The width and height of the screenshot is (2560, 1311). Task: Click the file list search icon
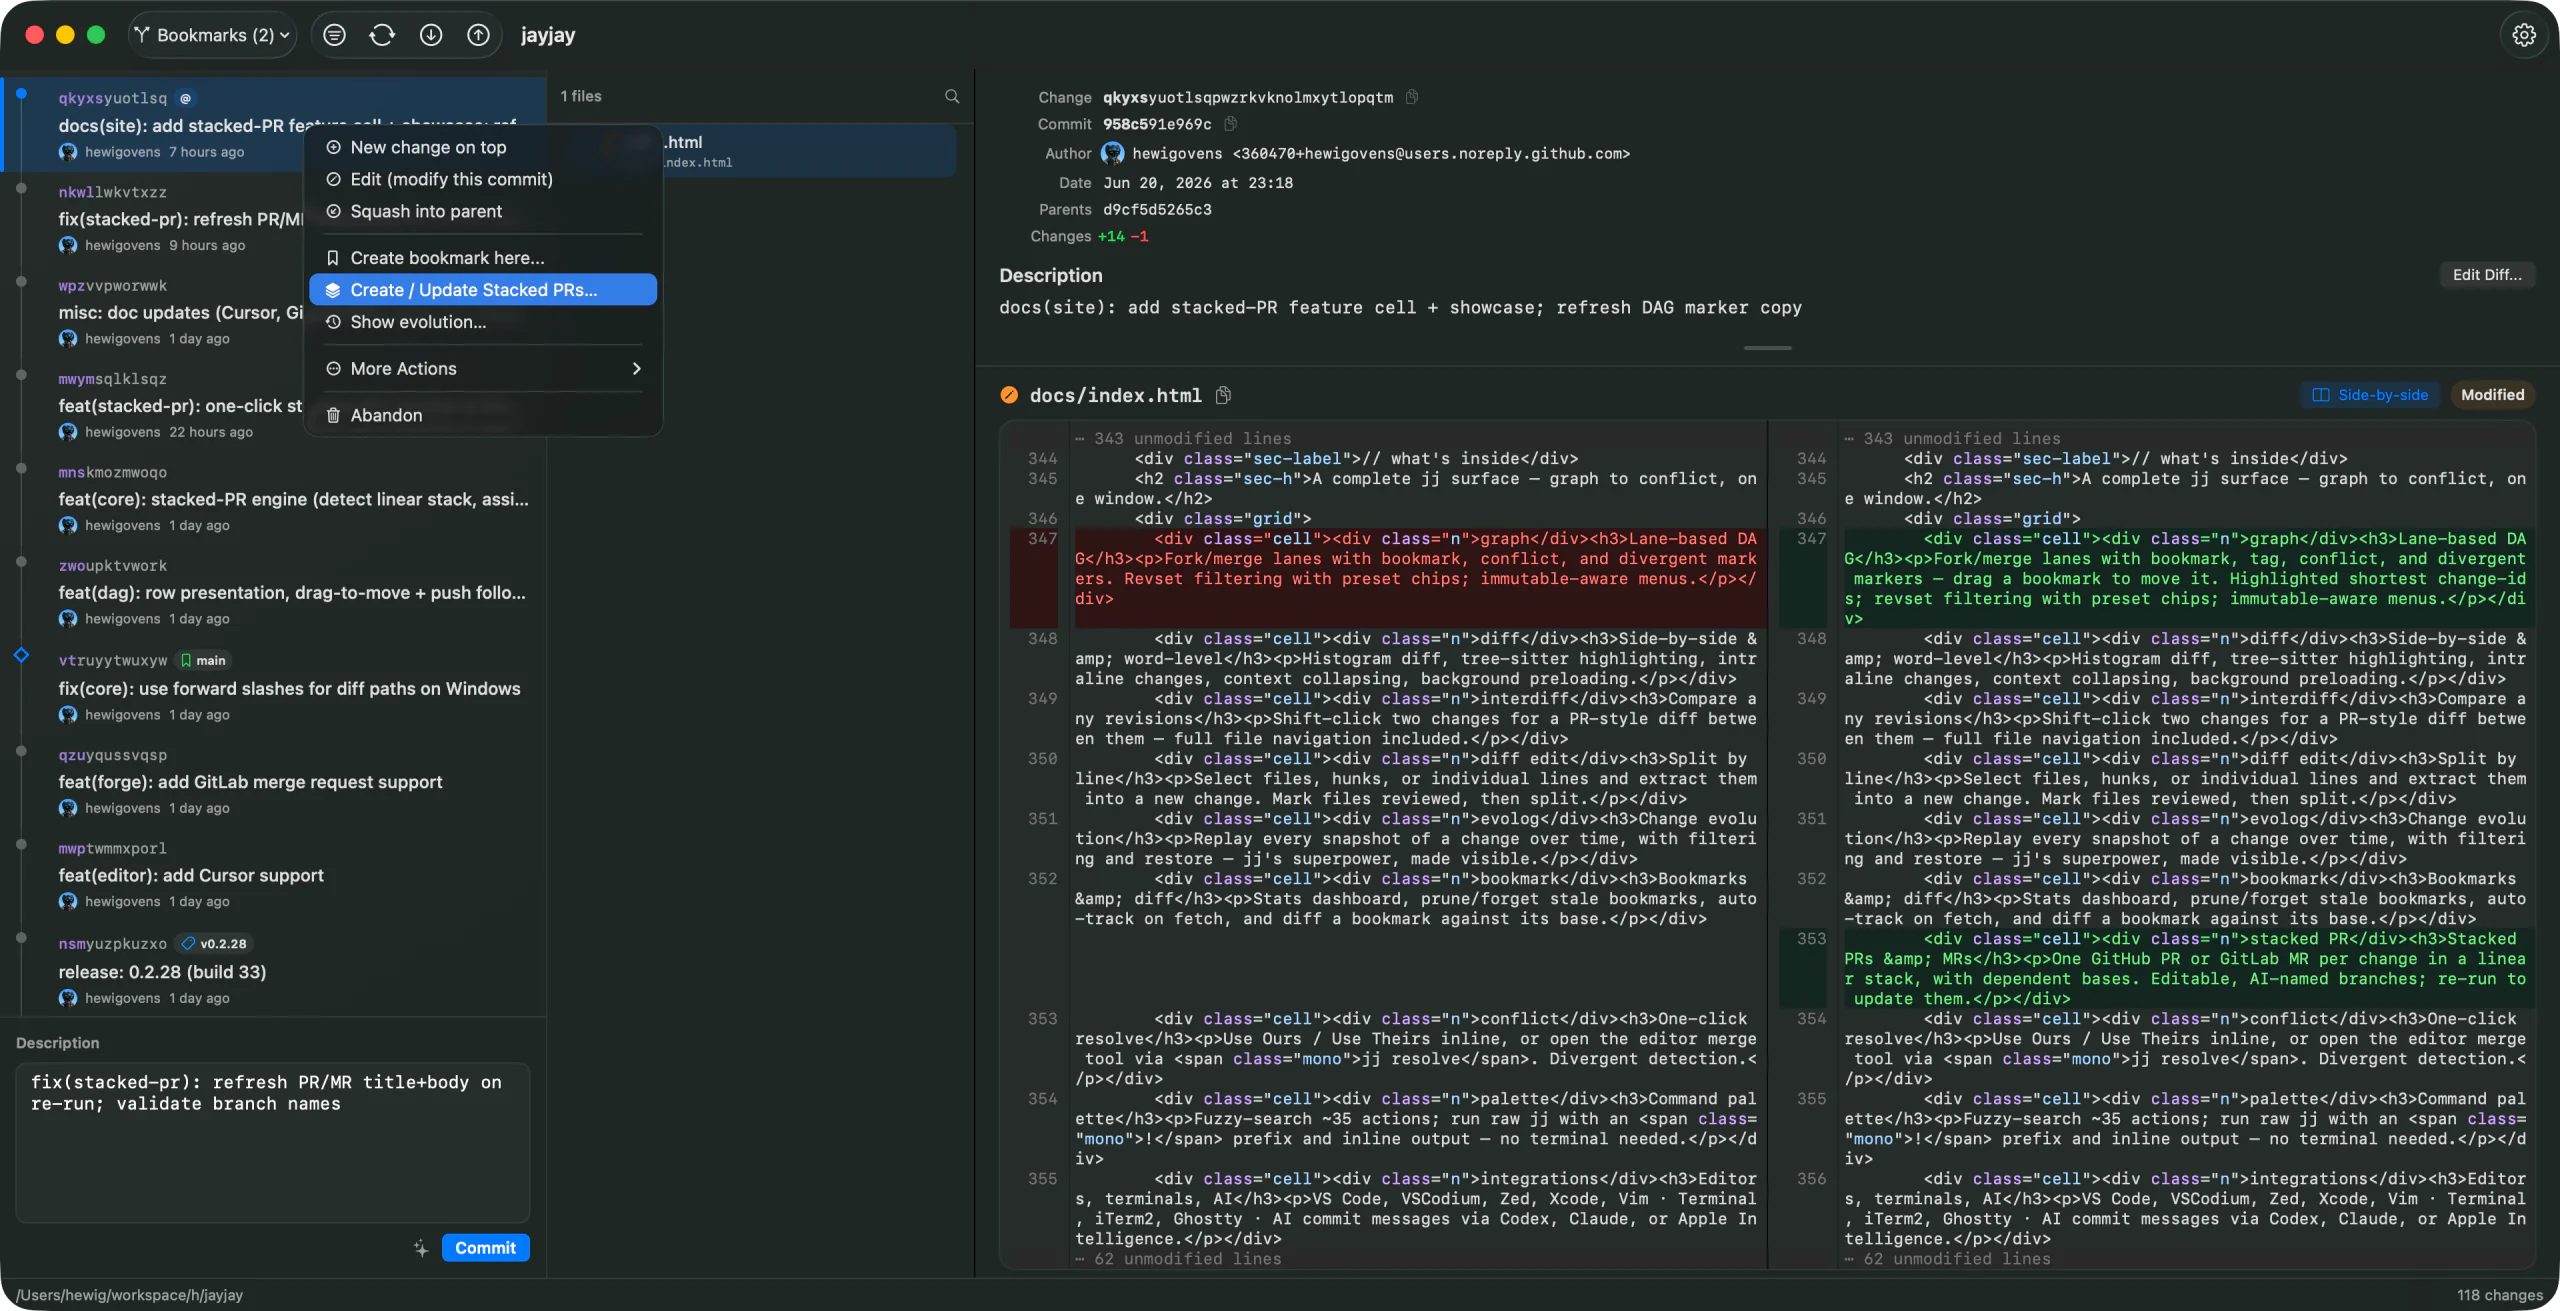tap(952, 96)
